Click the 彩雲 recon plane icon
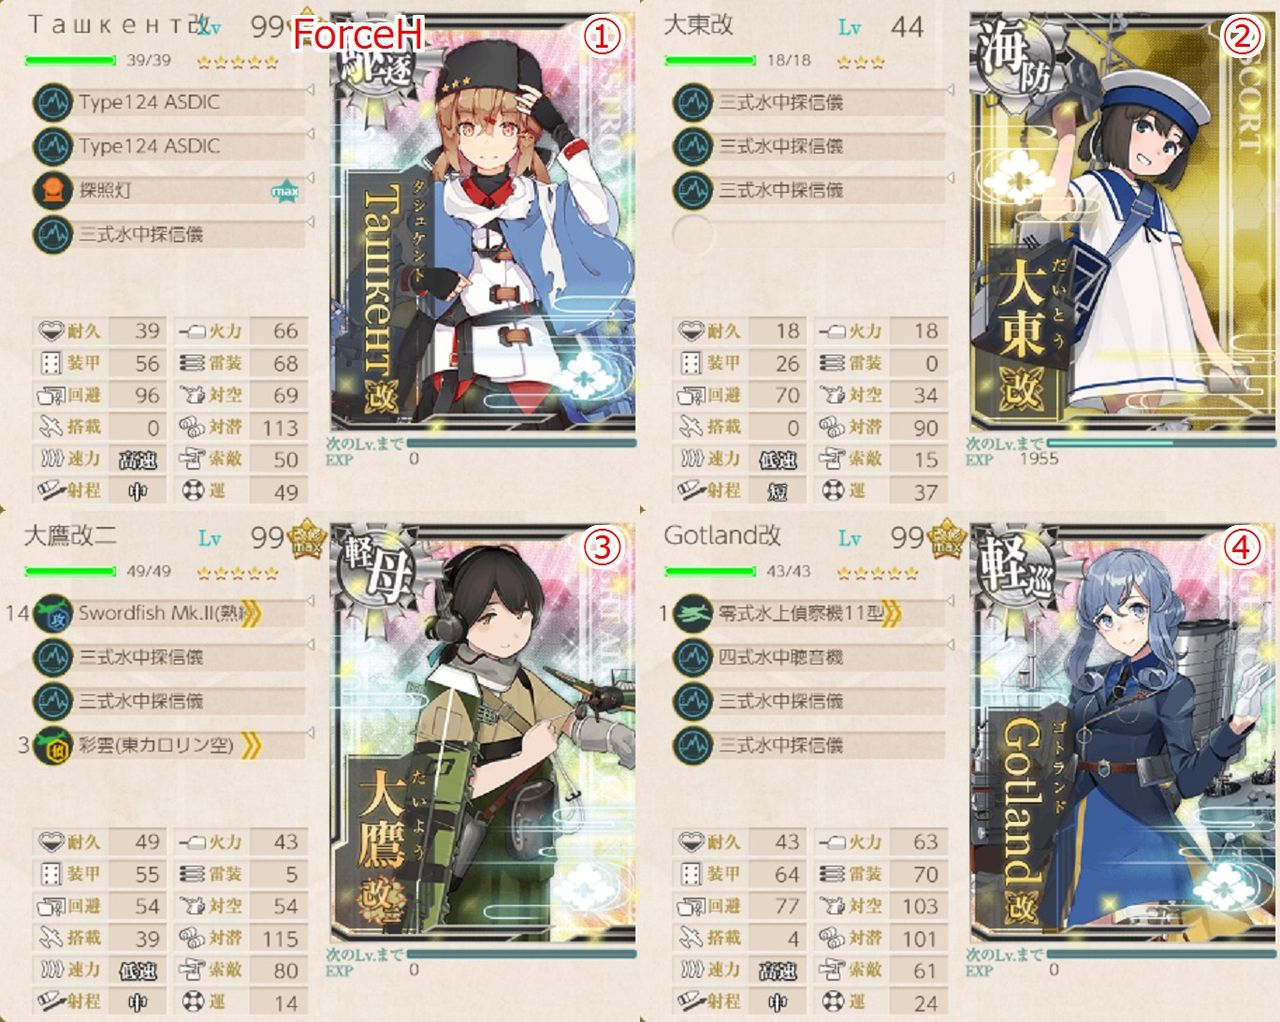This screenshot has height=1022, width=1280. pyautogui.click(x=51, y=745)
